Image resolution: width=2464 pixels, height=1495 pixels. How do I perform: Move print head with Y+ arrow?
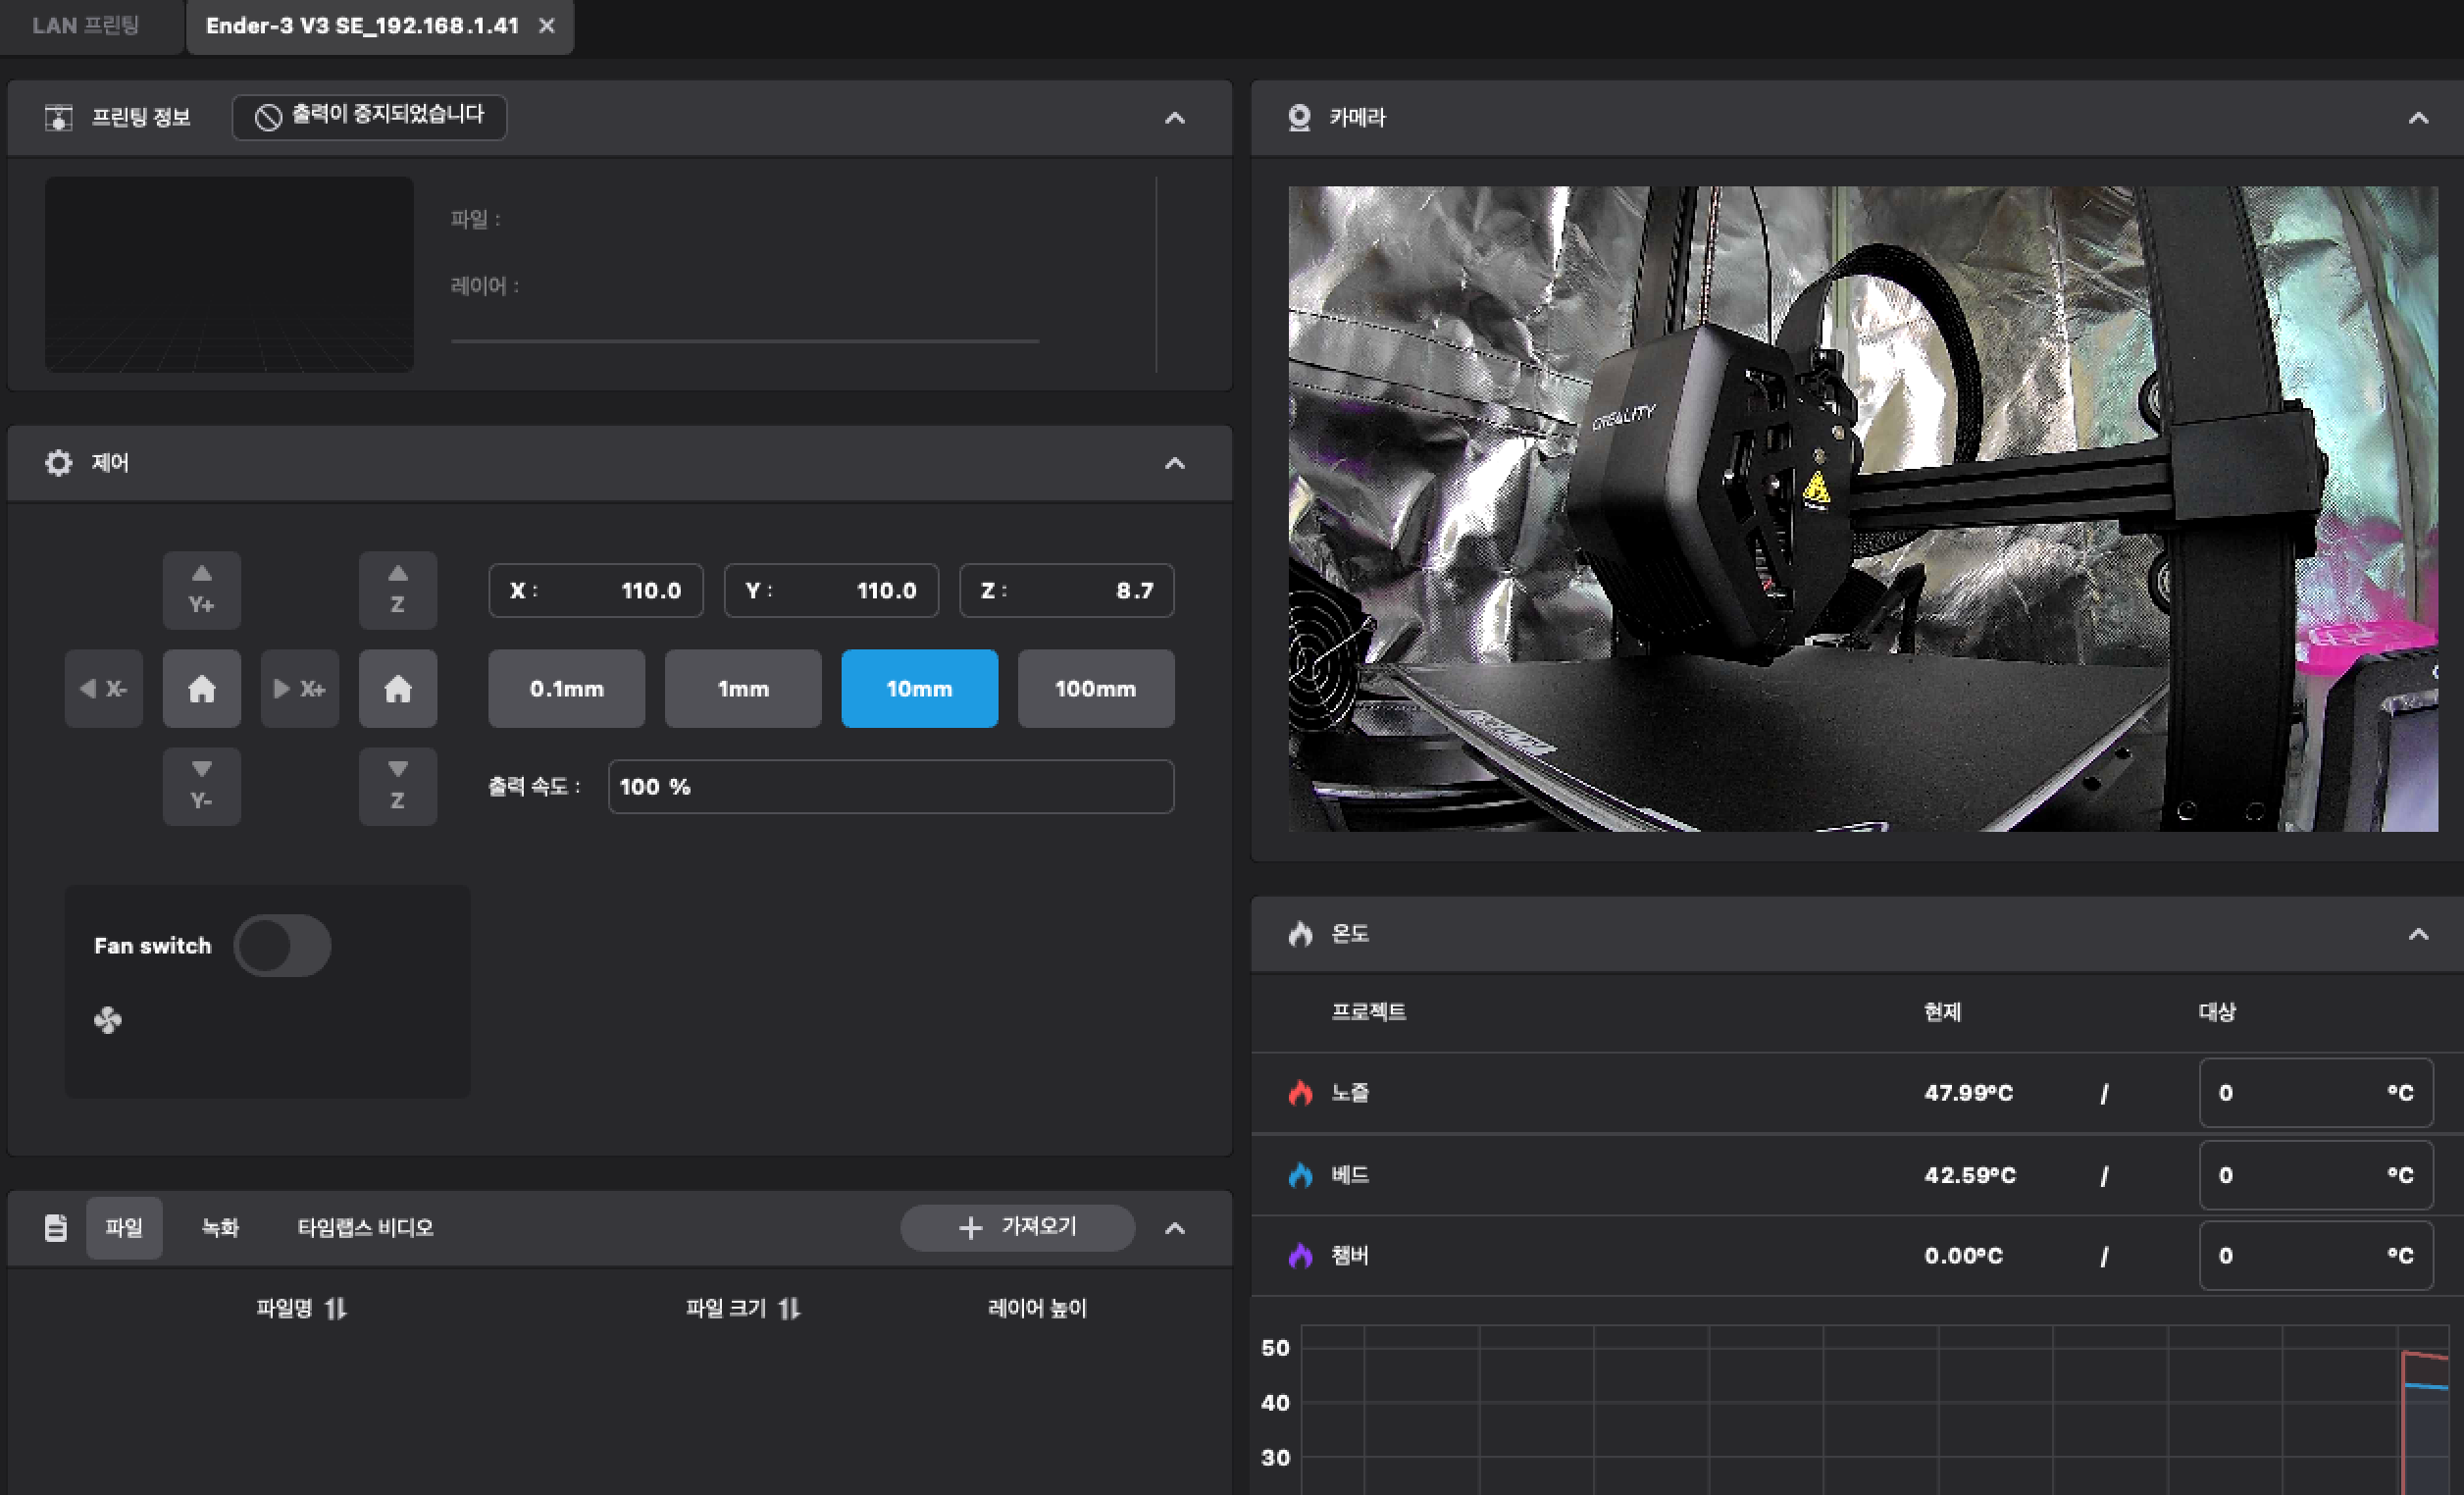pyautogui.click(x=201, y=589)
